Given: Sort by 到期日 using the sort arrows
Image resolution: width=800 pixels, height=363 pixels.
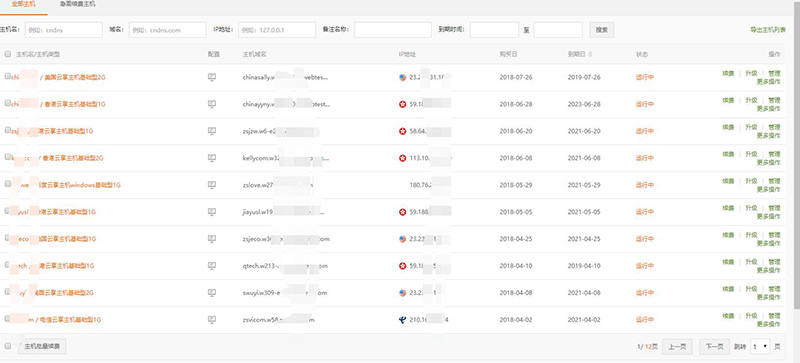Looking at the screenshot, I should pyautogui.click(x=590, y=54).
